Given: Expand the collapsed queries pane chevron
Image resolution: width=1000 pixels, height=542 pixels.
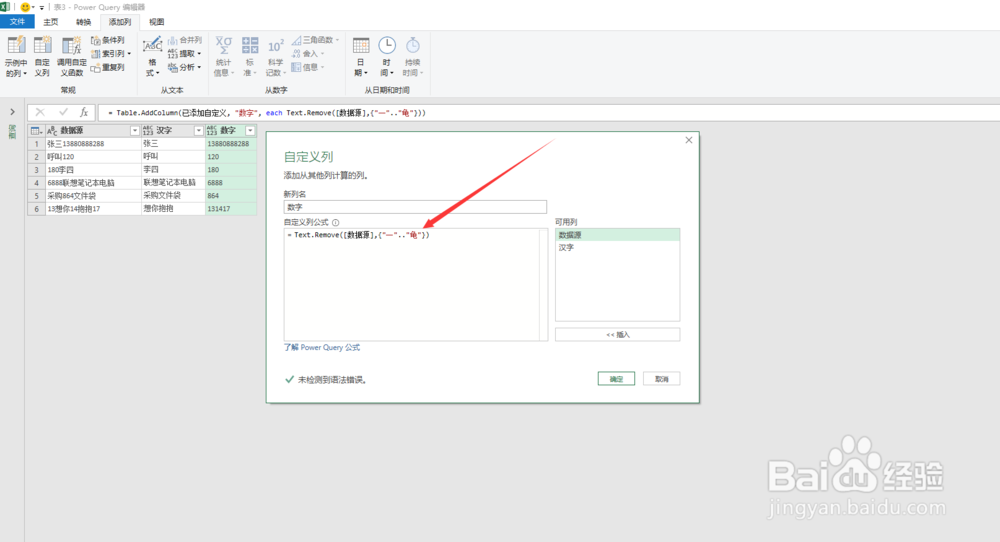Looking at the screenshot, I should (12, 112).
